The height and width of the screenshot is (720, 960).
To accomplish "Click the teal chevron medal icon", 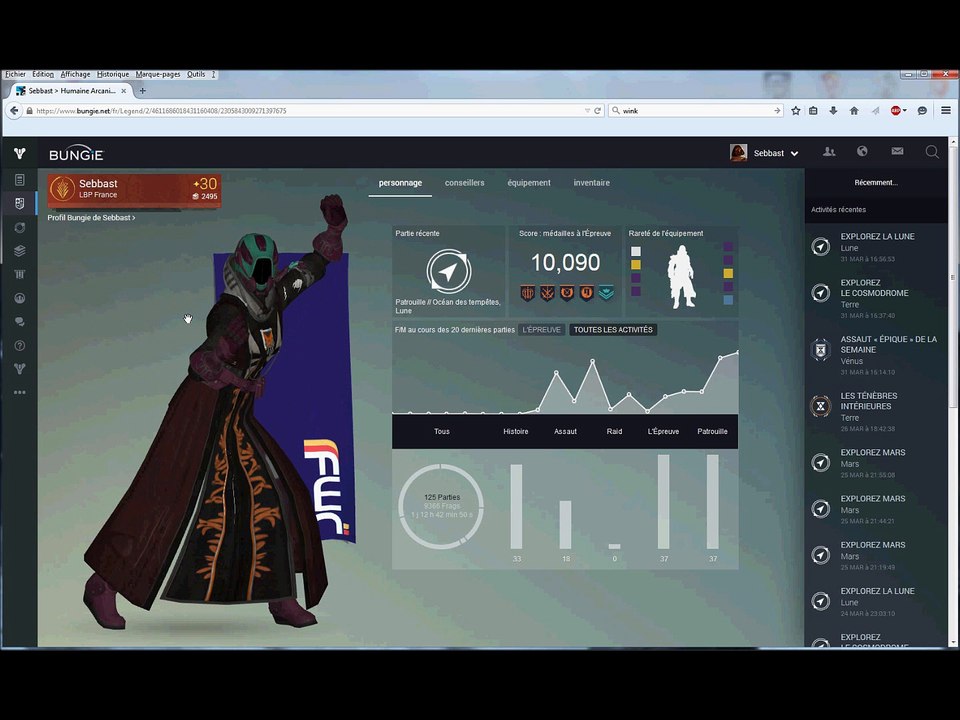I will (606, 293).
